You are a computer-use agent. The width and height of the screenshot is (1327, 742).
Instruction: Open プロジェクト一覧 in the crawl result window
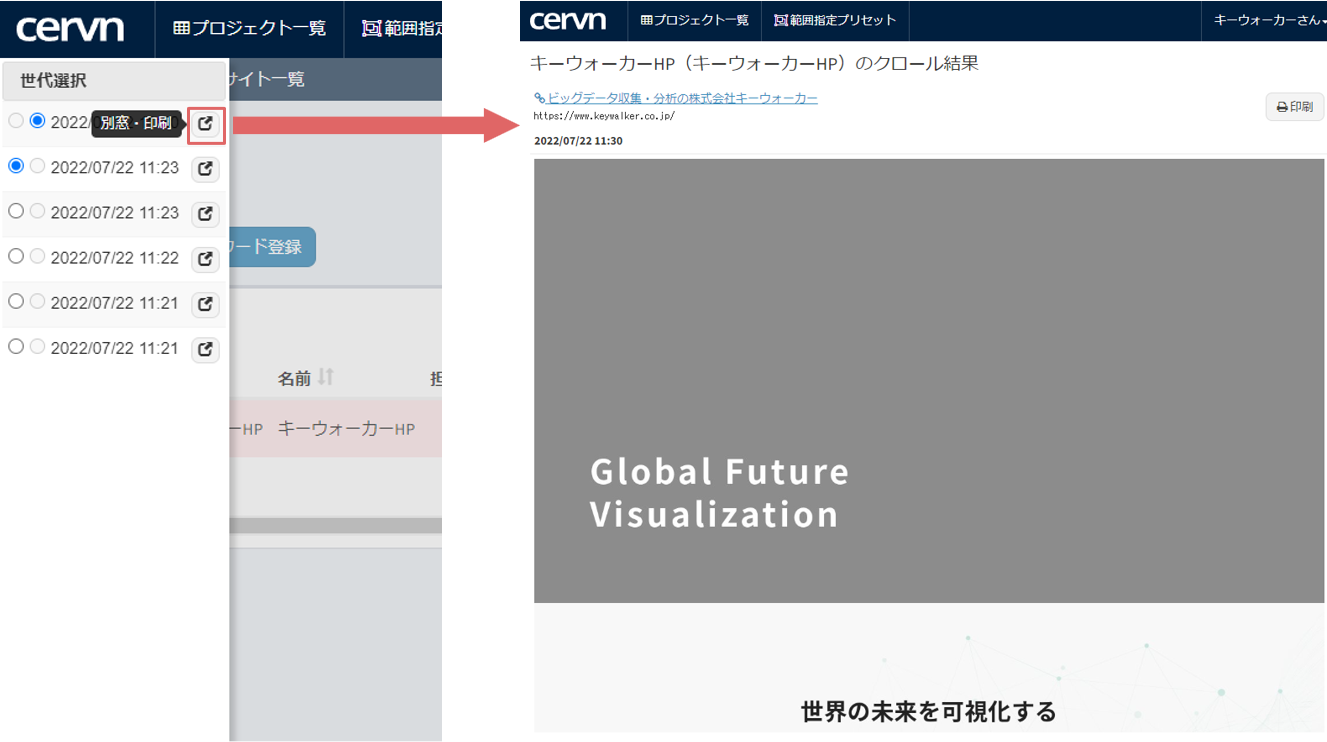[695, 20]
